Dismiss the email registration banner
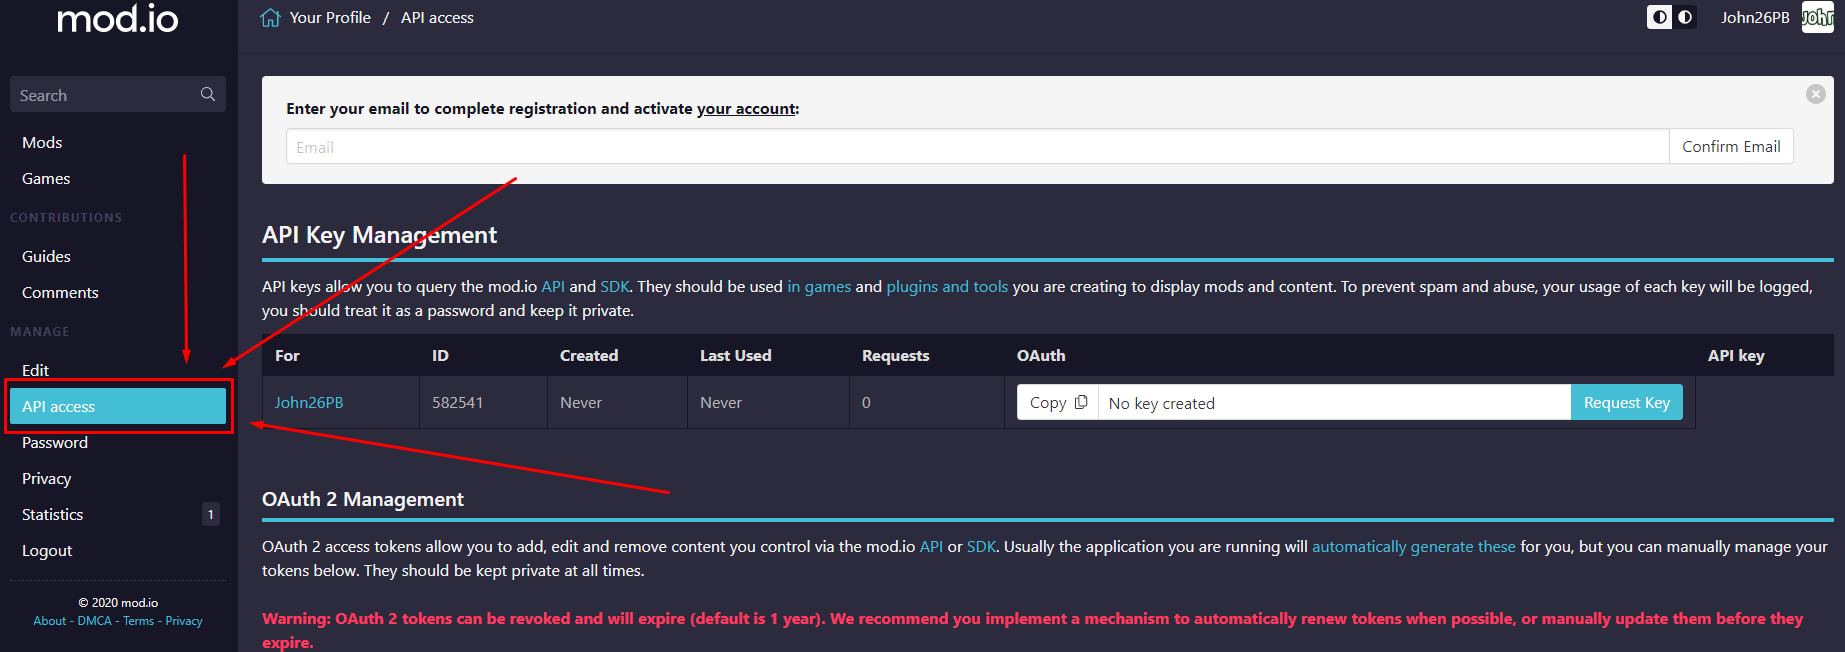 pos(1816,94)
